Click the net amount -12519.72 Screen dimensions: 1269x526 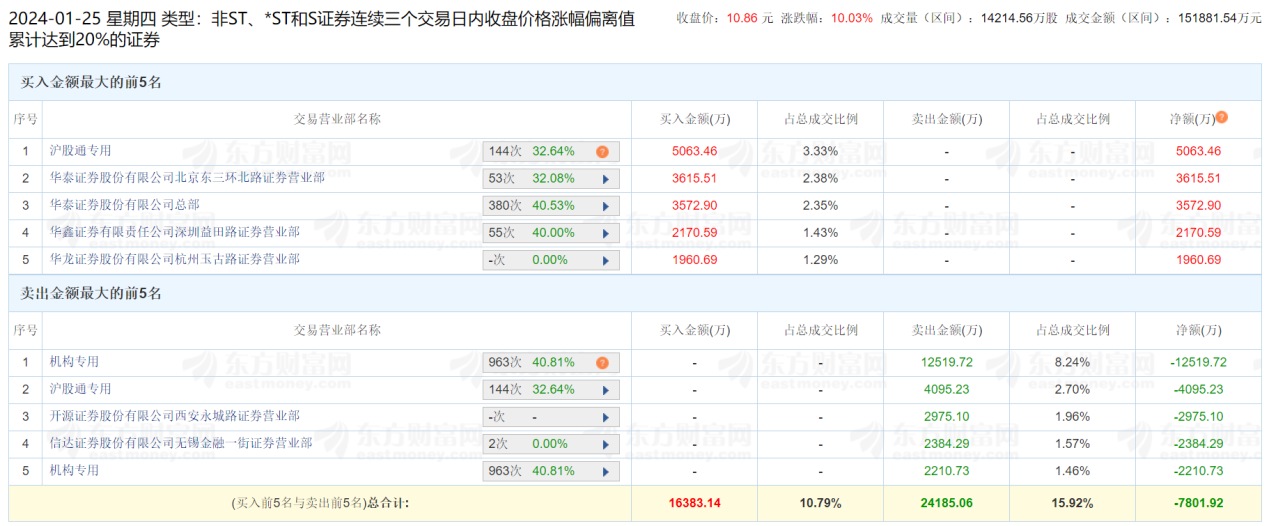[1198, 363]
